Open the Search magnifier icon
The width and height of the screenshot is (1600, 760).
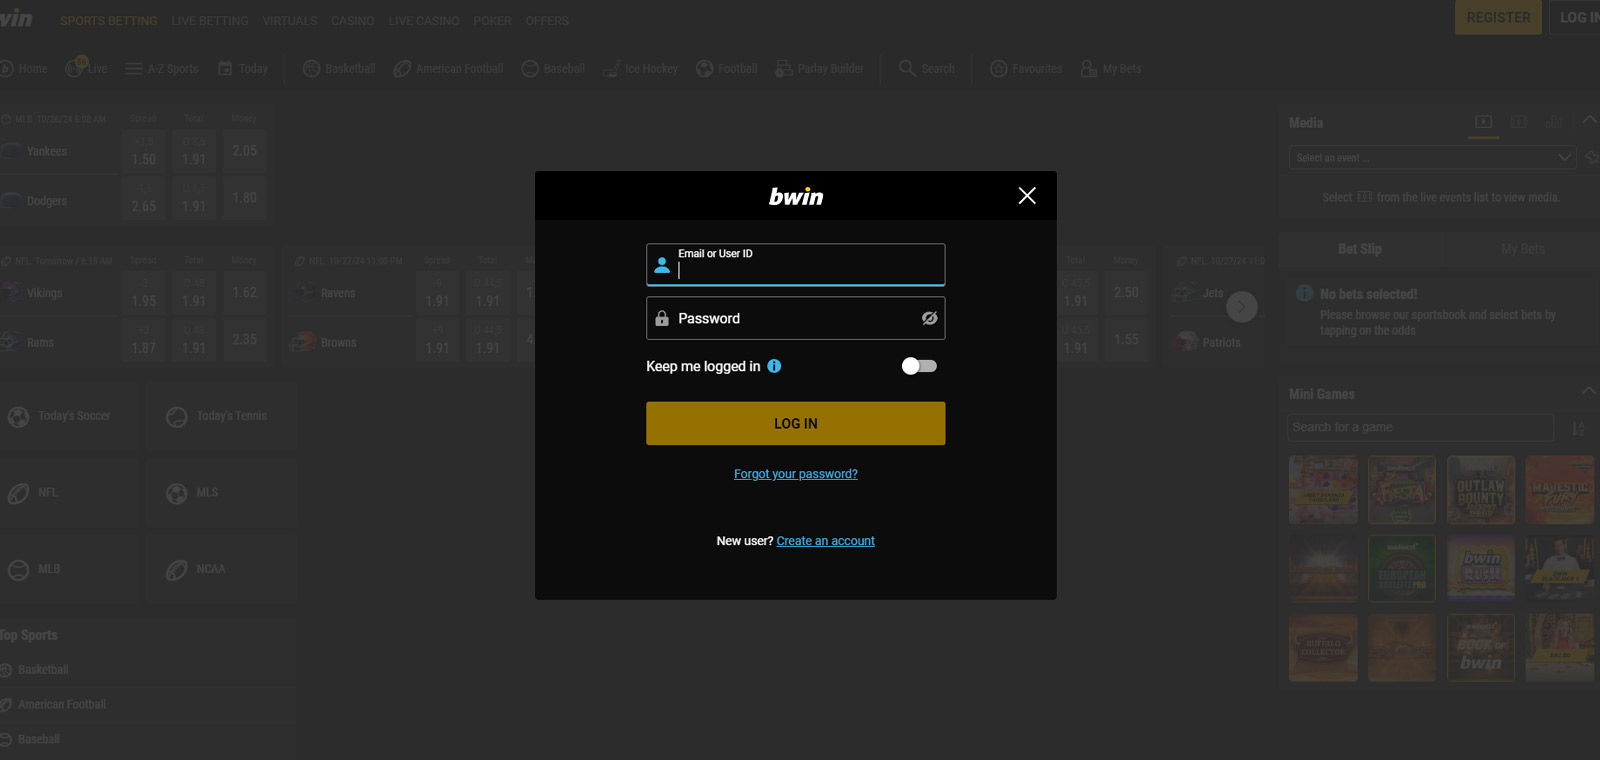(907, 68)
